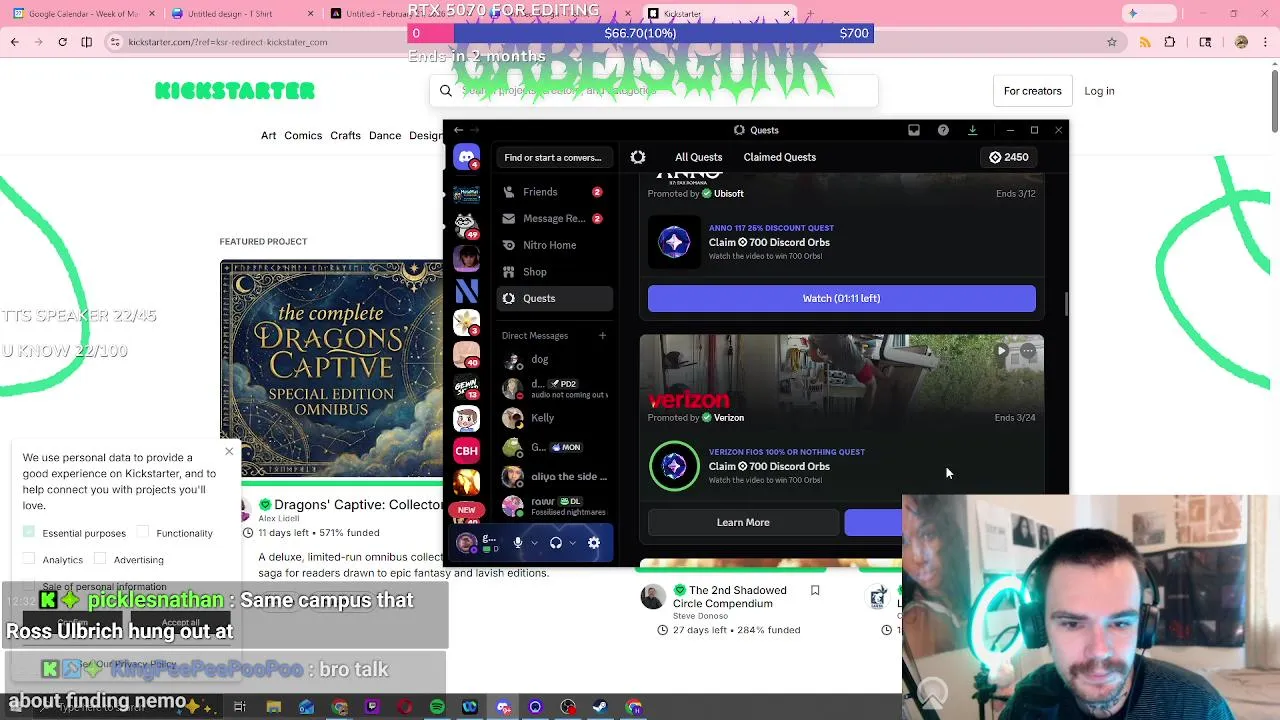Enable Analytics checkbox
Screen dimensions: 1280x720
tap(29, 559)
